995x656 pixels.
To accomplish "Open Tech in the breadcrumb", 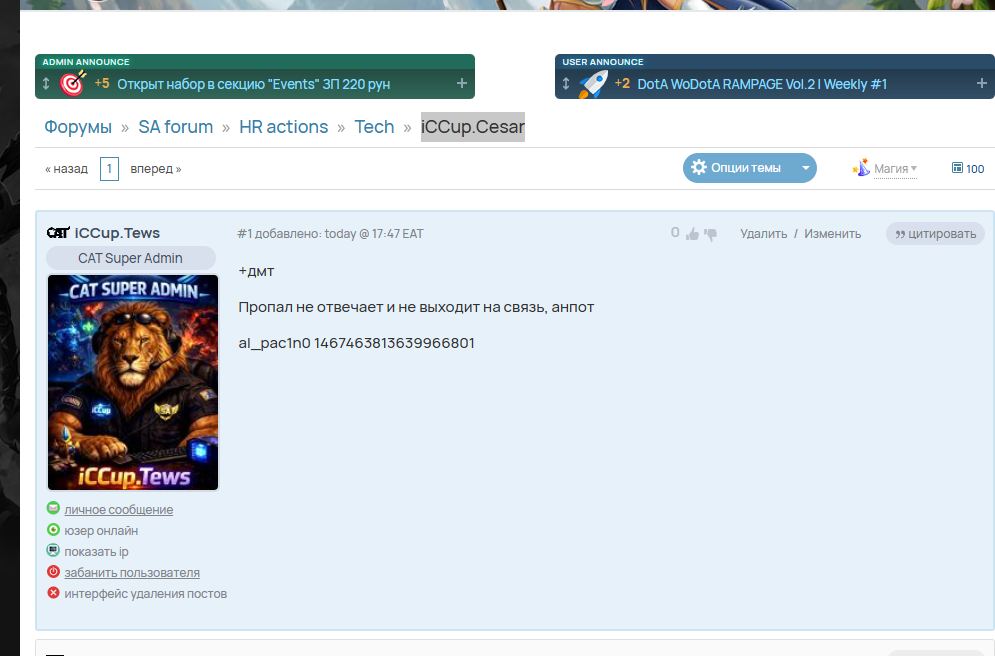I will [374, 127].
